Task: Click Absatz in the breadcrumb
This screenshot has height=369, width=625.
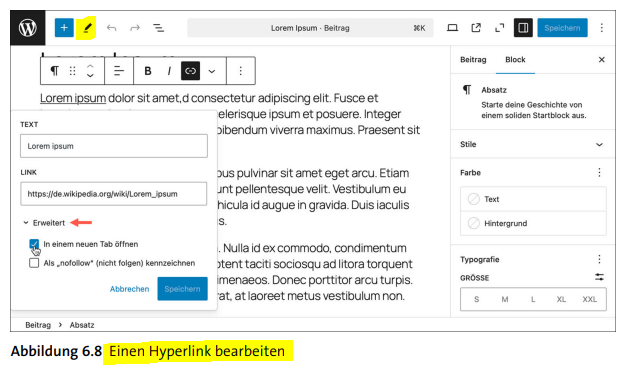Action: pos(82,325)
